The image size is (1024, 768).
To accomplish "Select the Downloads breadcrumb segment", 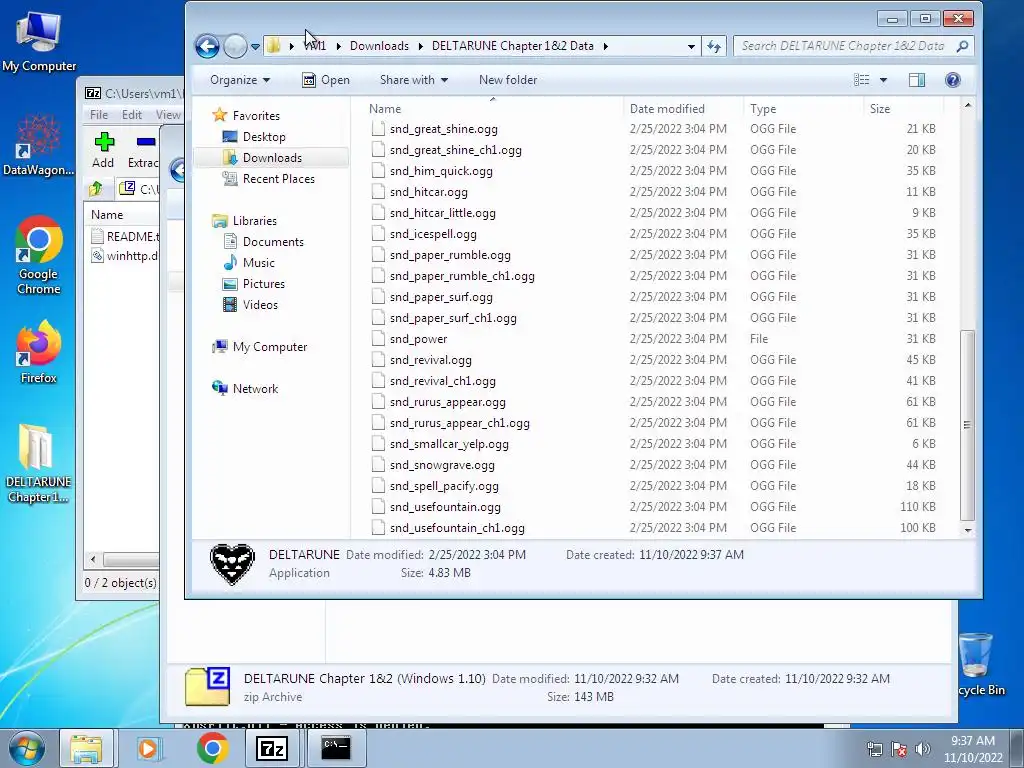I will click(379, 46).
